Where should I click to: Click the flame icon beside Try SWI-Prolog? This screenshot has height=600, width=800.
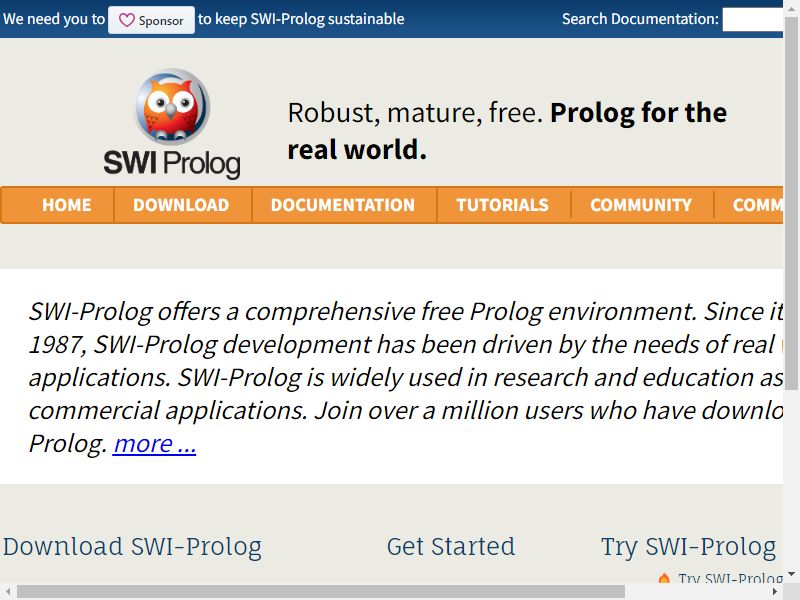pos(664,579)
